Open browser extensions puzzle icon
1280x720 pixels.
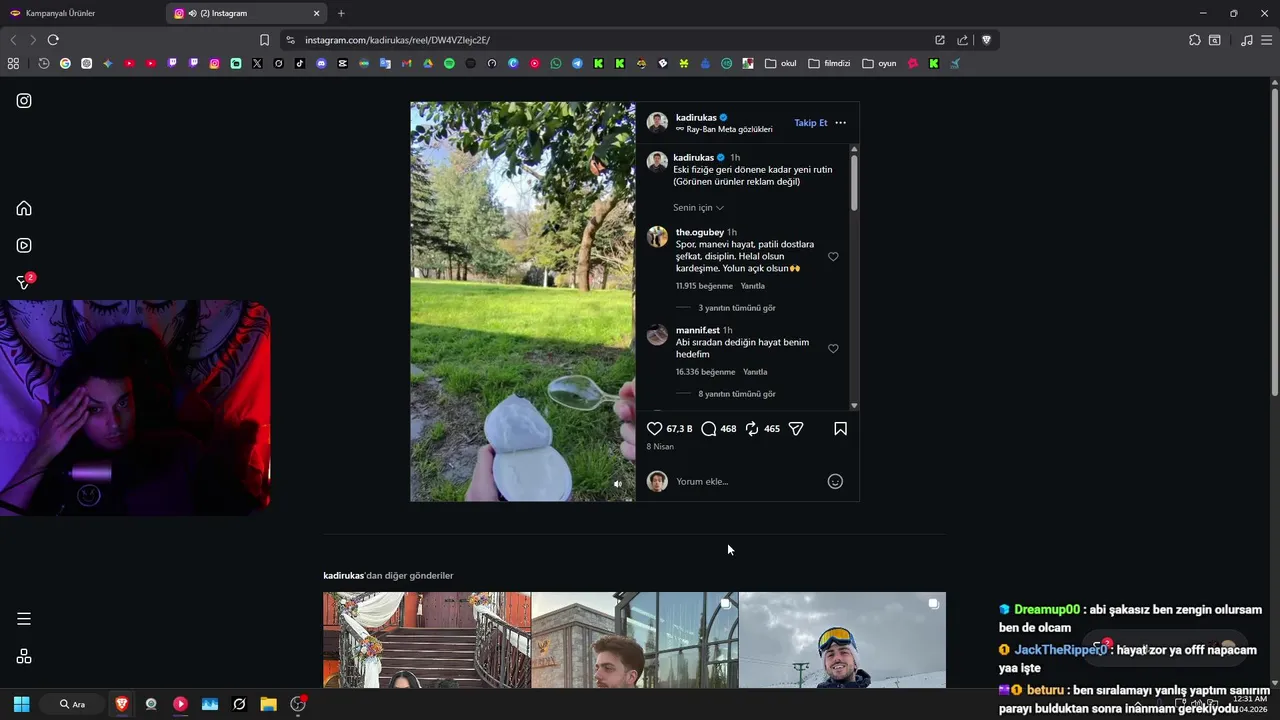pos(1195,40)
